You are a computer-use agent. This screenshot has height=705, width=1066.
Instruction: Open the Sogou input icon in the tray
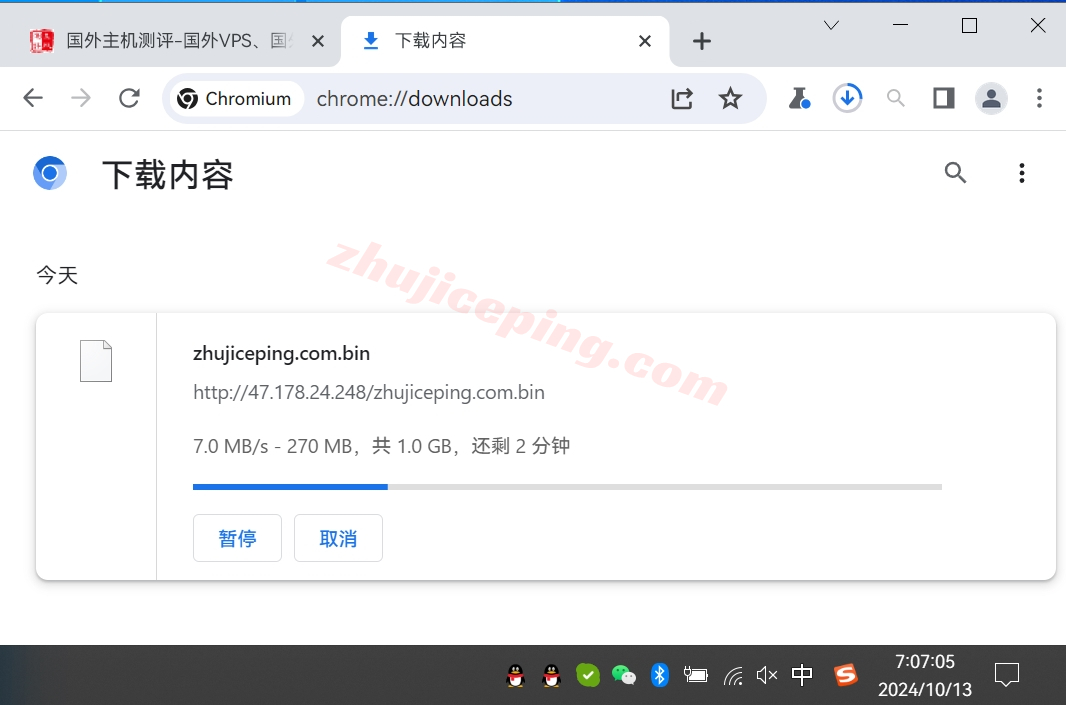[845, 675]
